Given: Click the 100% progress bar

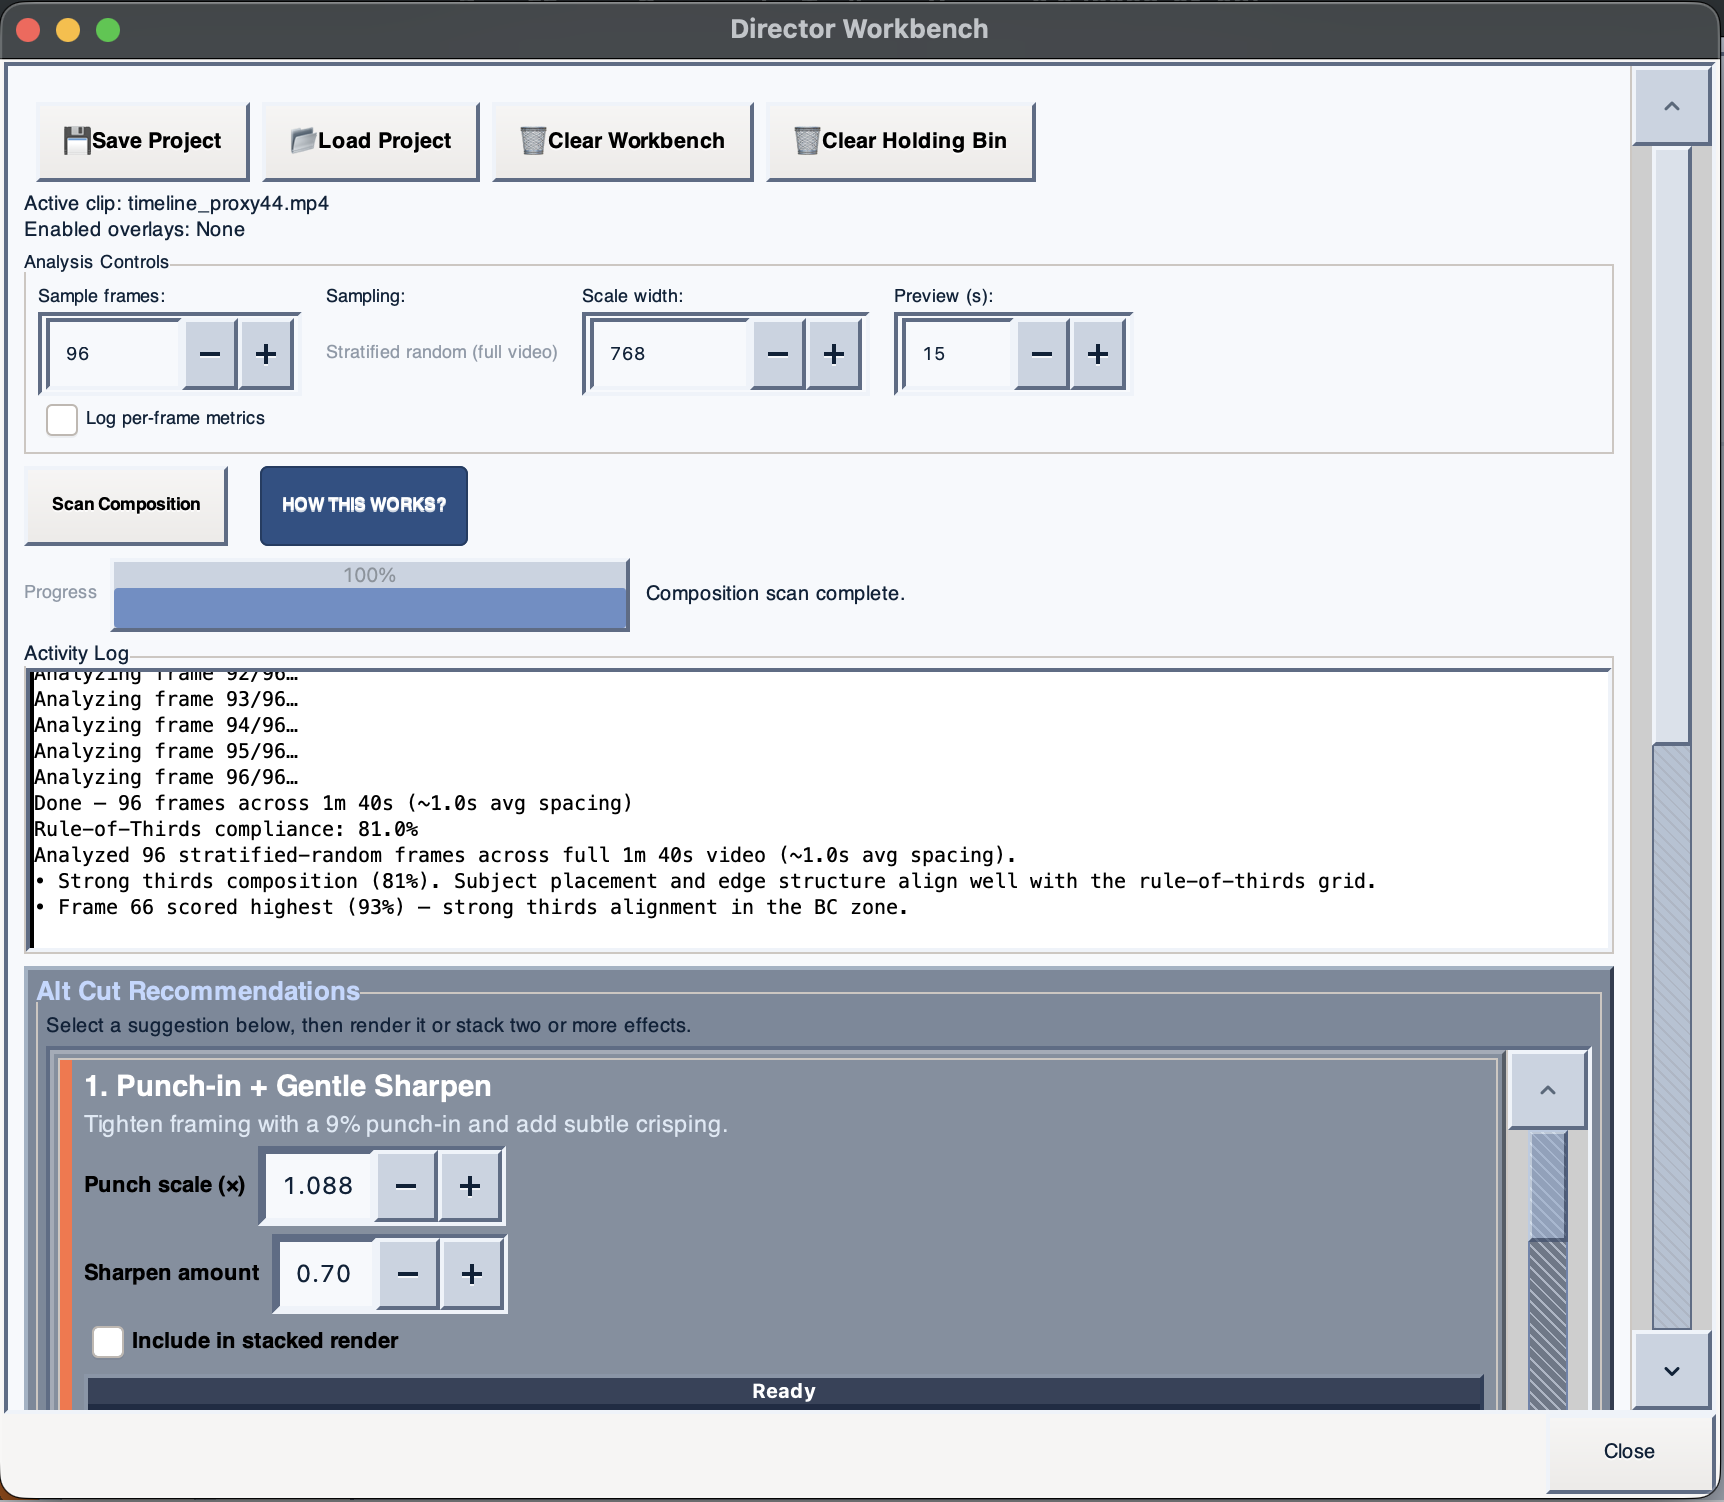Looking at the screenshot, I should [370, 595].
